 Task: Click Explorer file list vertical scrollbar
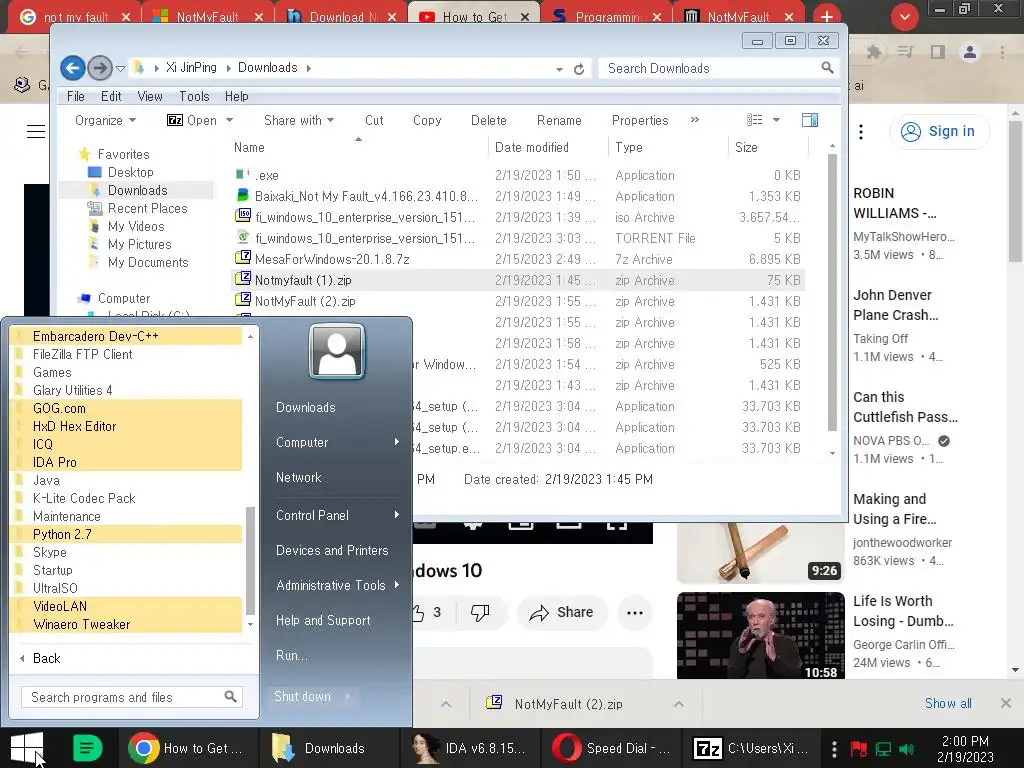[832, 293]
